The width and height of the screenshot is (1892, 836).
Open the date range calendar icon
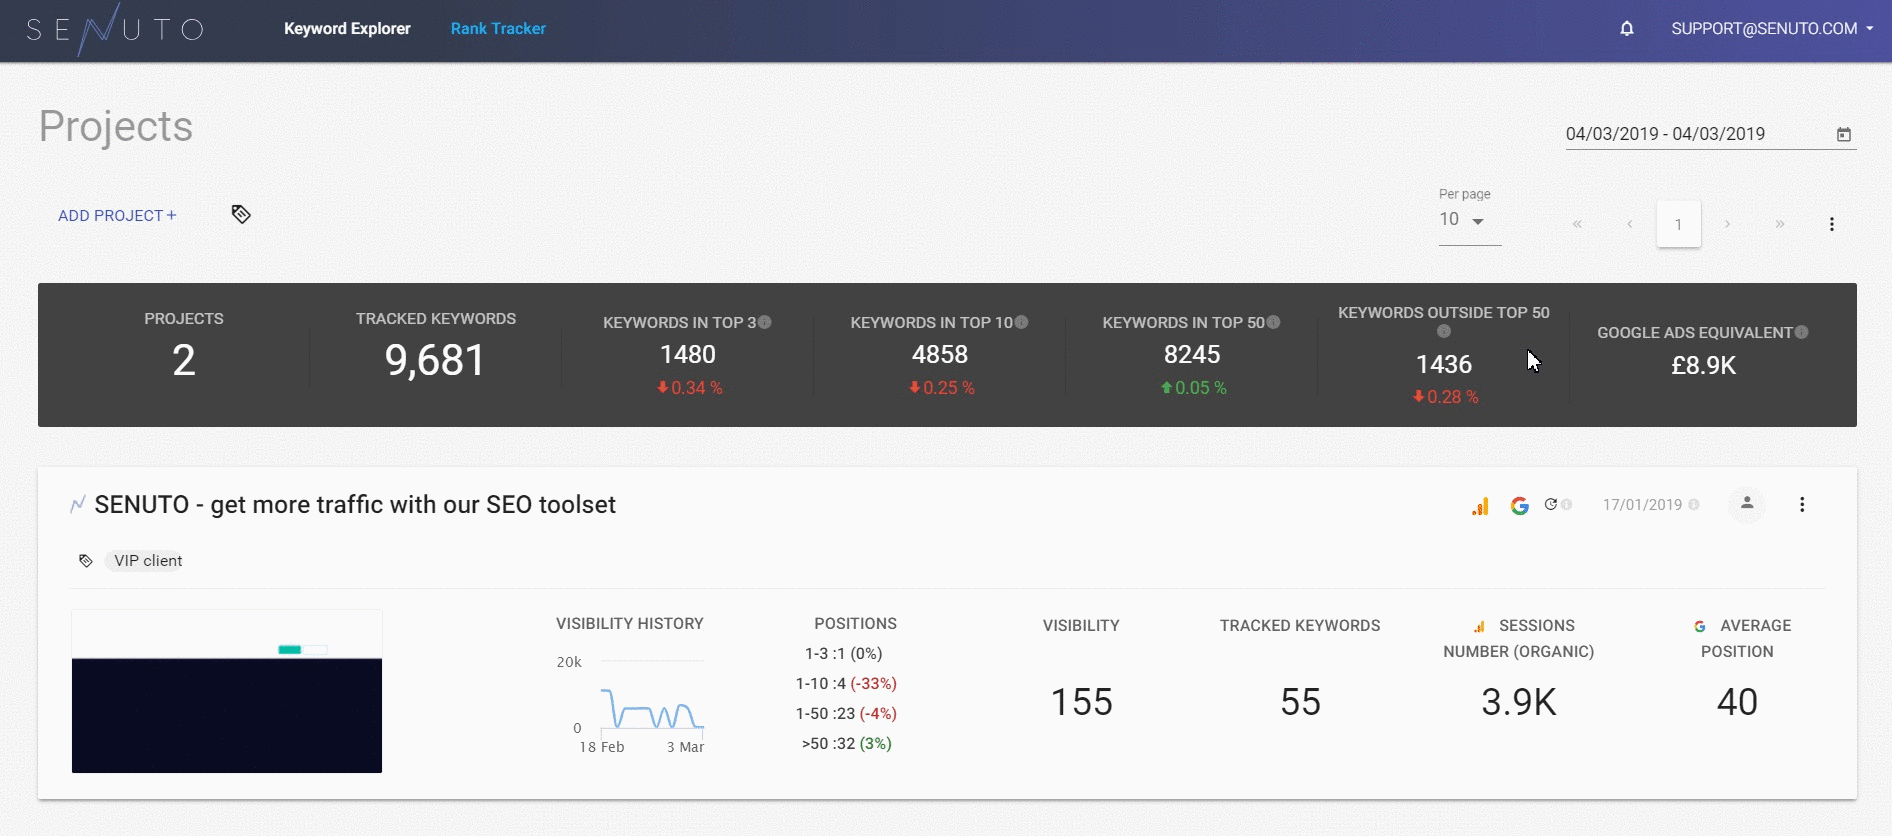(1844, 134)
